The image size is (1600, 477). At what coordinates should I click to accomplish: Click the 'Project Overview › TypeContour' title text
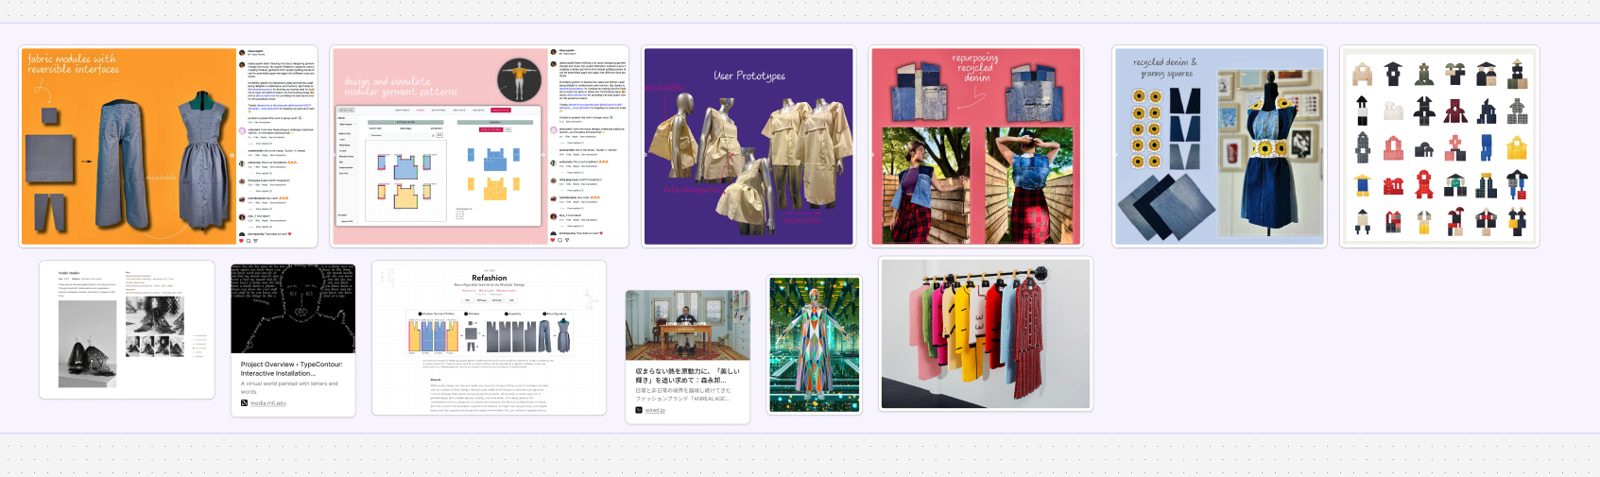pos(291,369)
